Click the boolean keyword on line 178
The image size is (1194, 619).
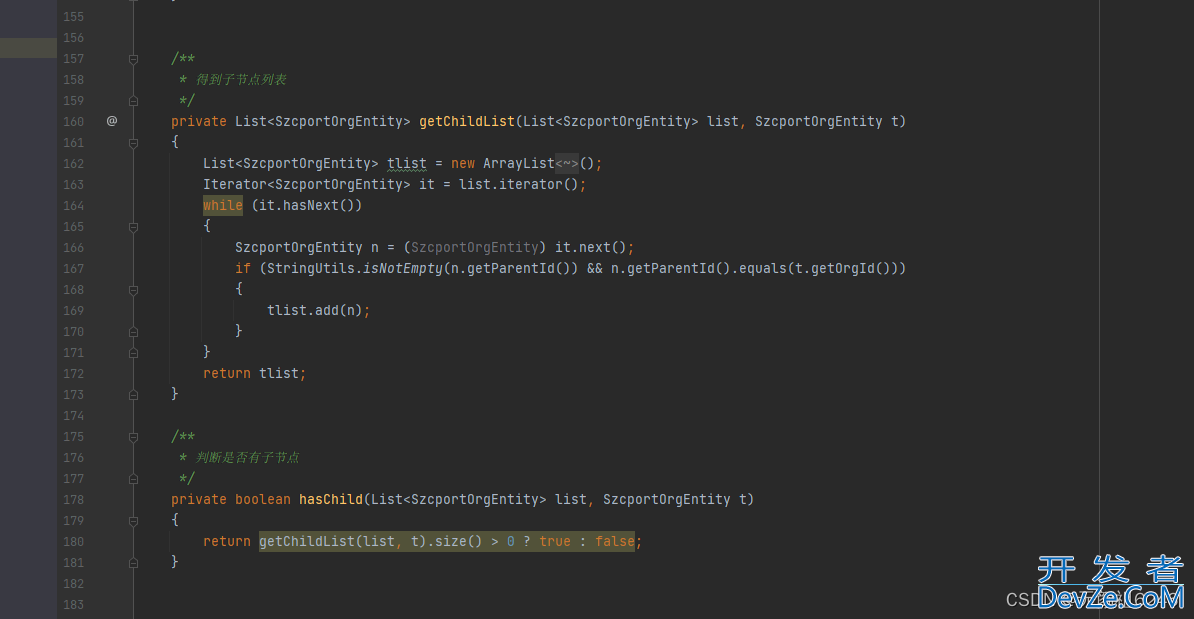pos(263,499)
